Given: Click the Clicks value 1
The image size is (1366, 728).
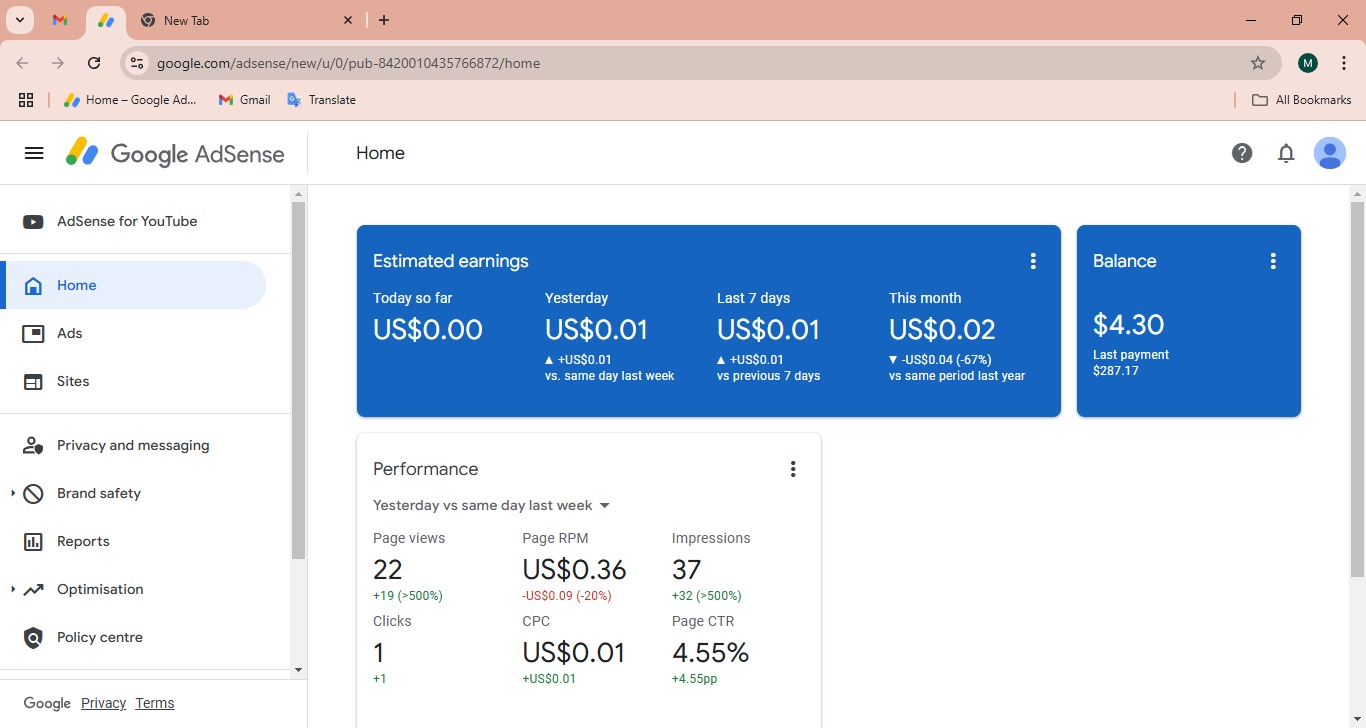Looking at the screenshot, I should tap(379, 653).
